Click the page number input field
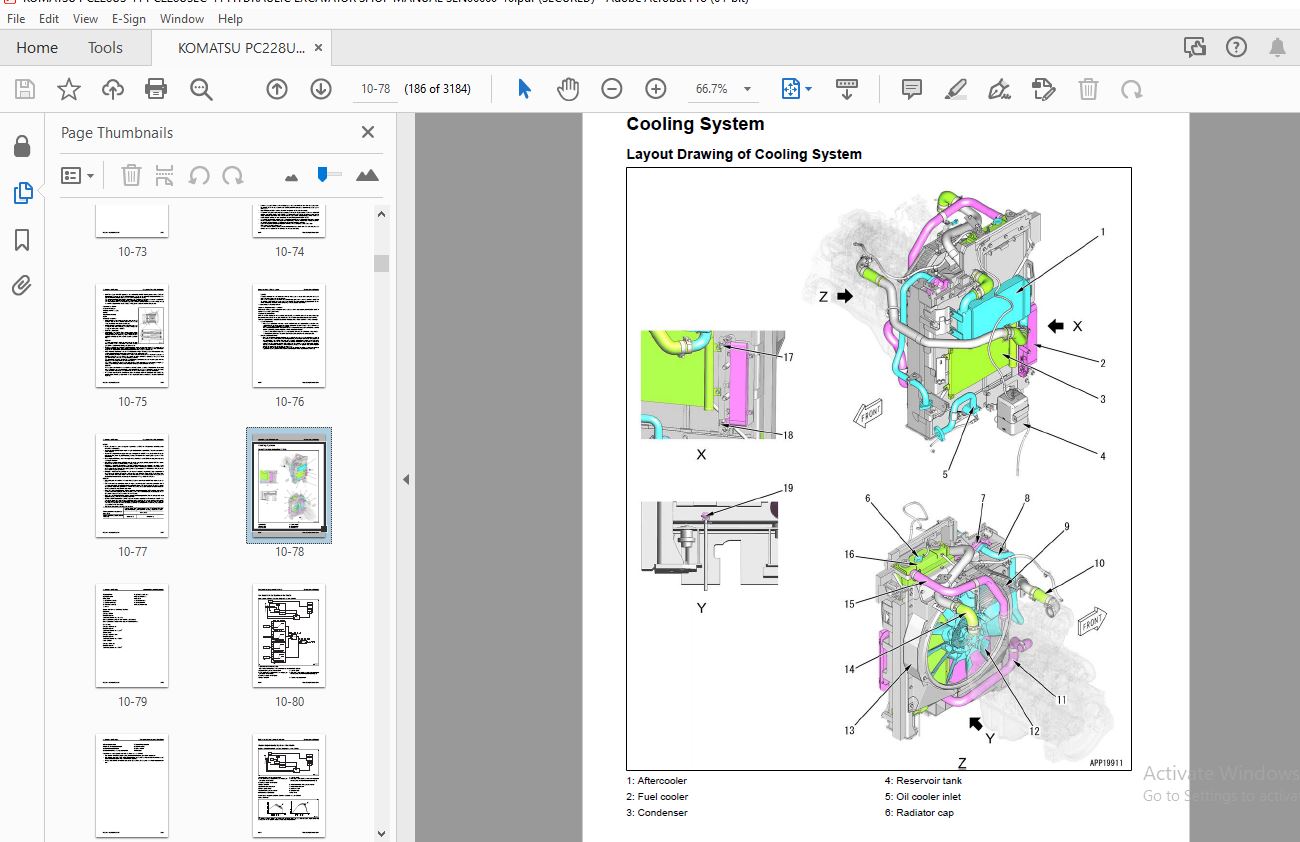Viewport: 1300px width, 842px height. point(375,89)
